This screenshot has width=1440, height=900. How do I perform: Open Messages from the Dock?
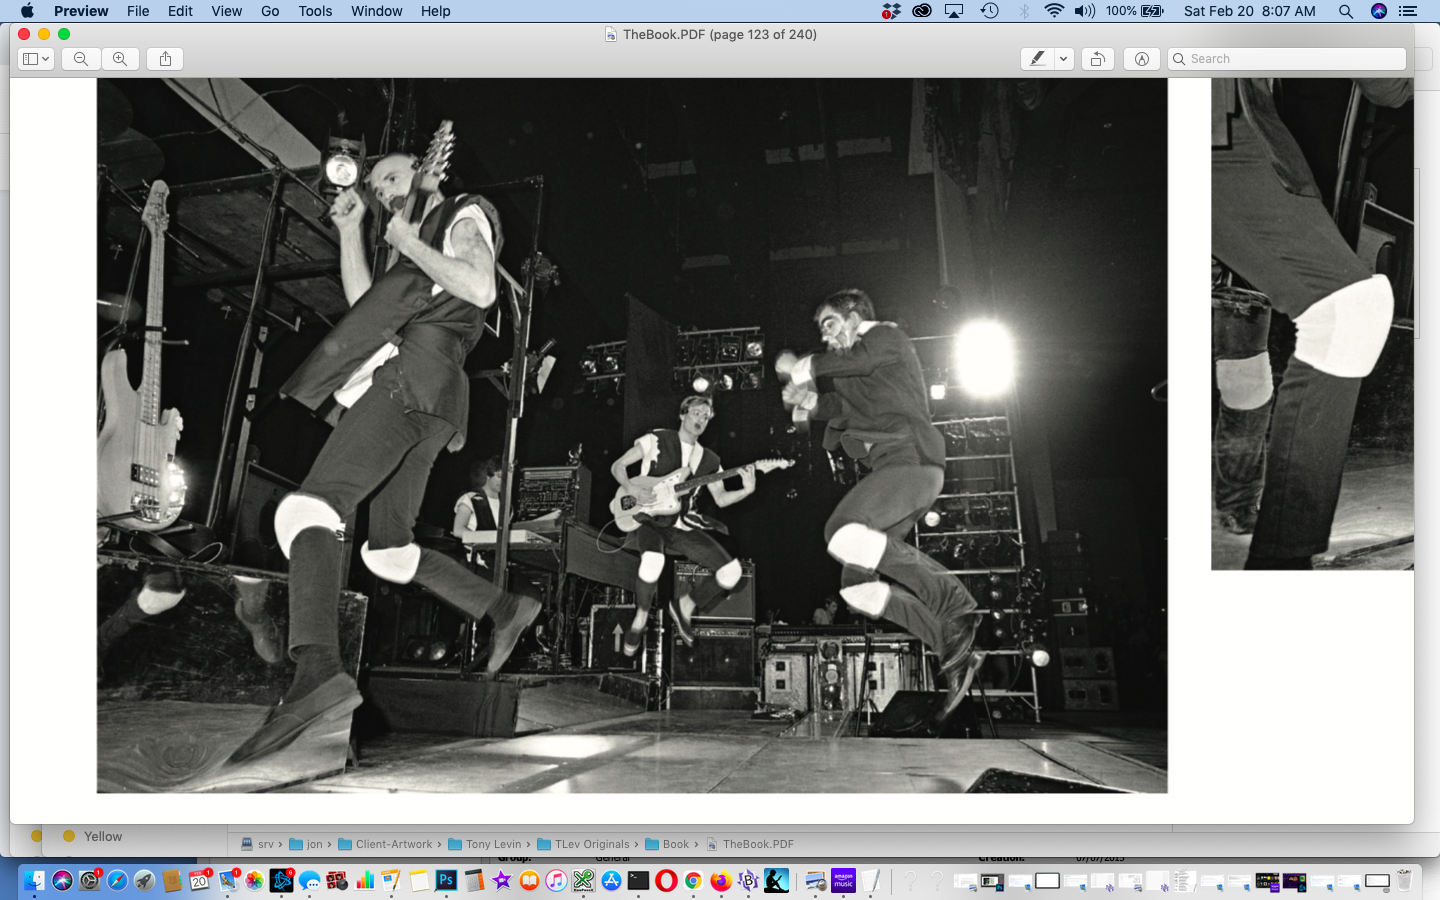point(309,880)
